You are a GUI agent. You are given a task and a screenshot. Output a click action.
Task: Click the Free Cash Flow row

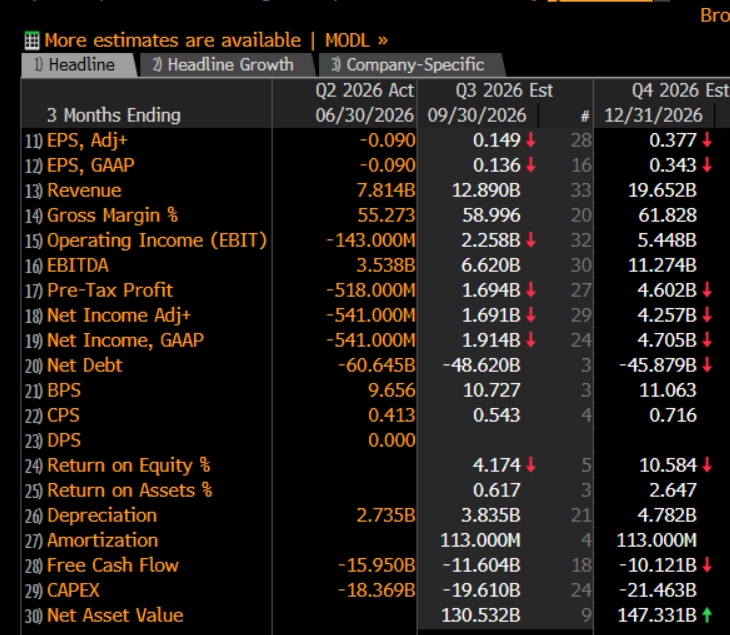click(x=113, y=566)
